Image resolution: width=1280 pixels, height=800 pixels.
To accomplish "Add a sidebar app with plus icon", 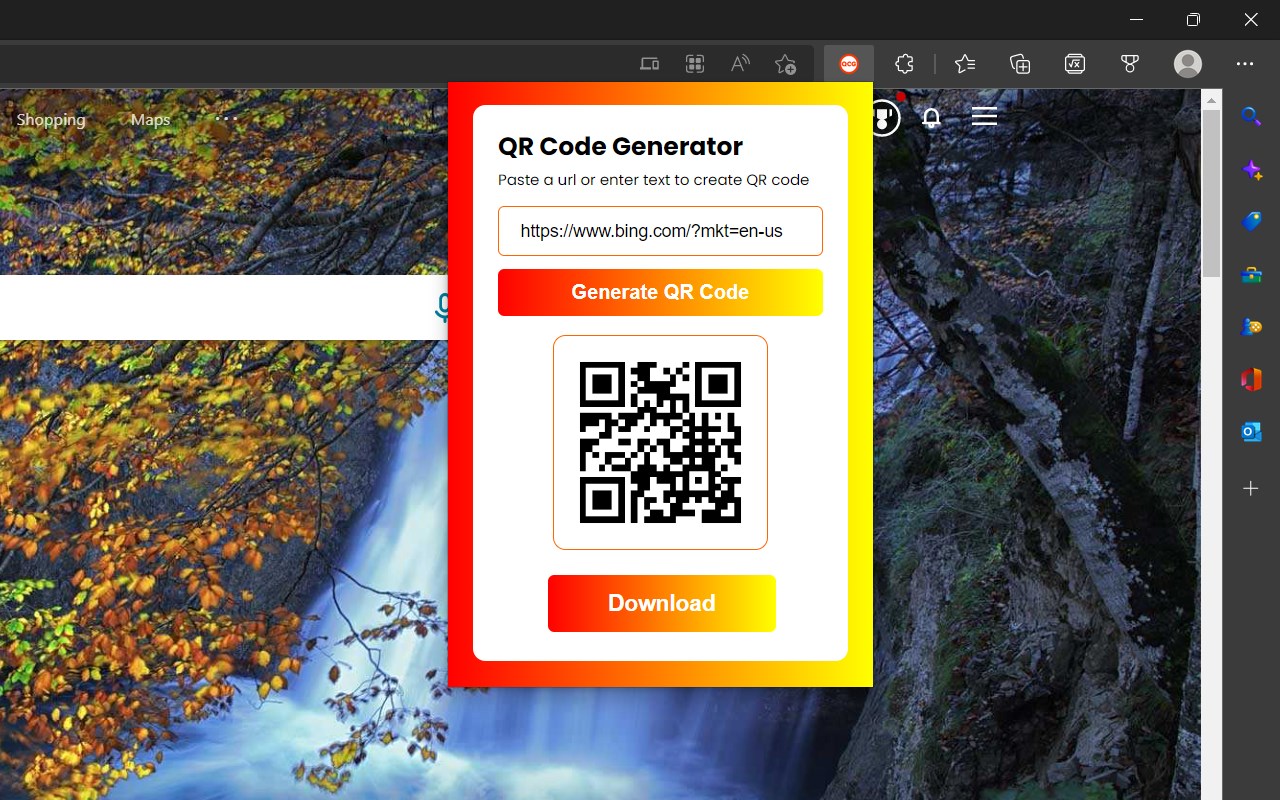I will point(1251,488).
